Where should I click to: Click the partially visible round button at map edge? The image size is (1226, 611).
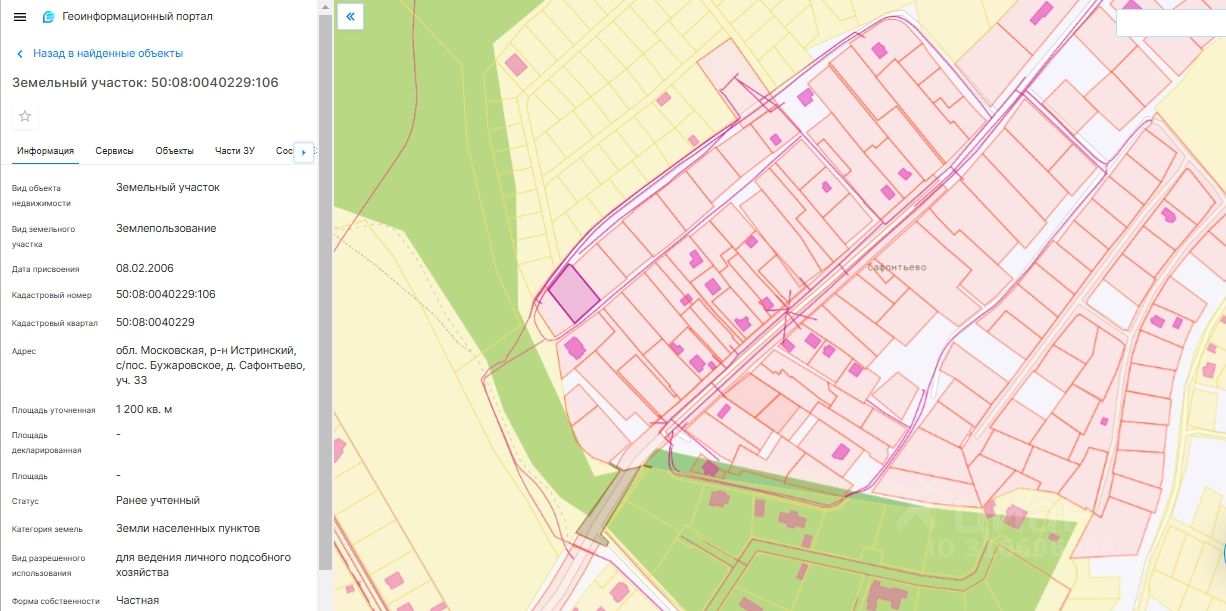point(1223,553)
